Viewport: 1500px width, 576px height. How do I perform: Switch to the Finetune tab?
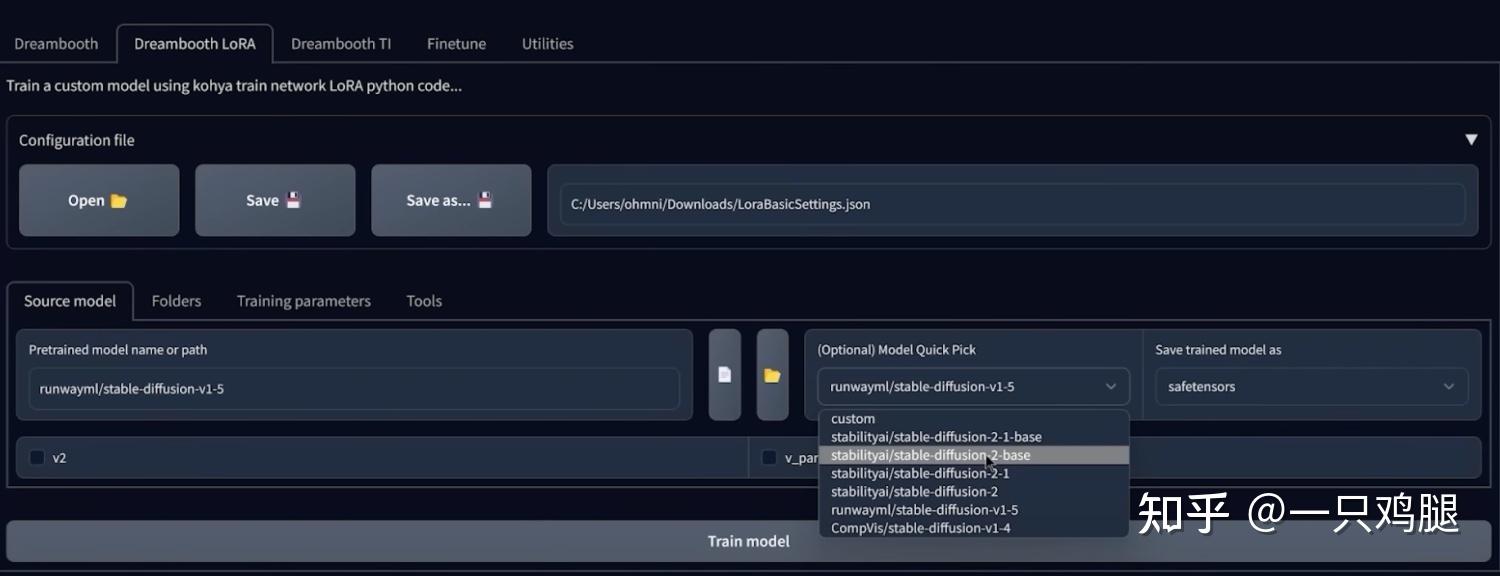pyautogui.click(x=456, y=43)
